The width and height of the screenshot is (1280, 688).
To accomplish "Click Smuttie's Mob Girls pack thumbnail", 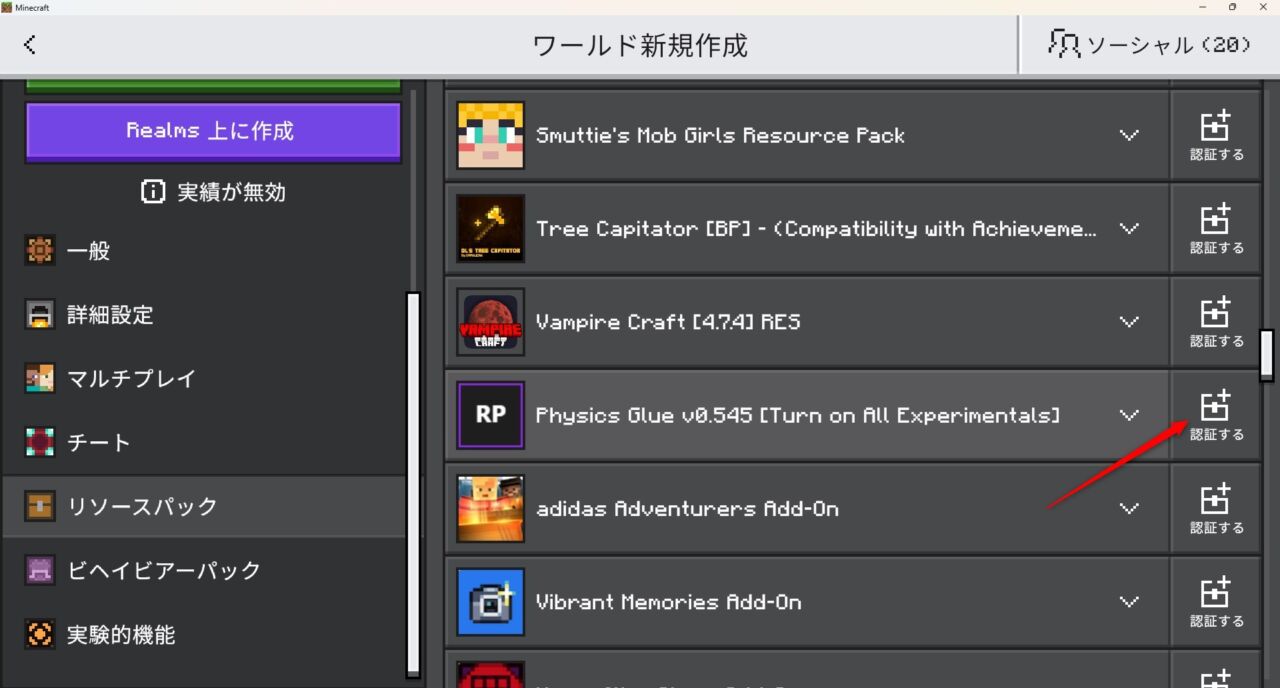I will 491,135.
